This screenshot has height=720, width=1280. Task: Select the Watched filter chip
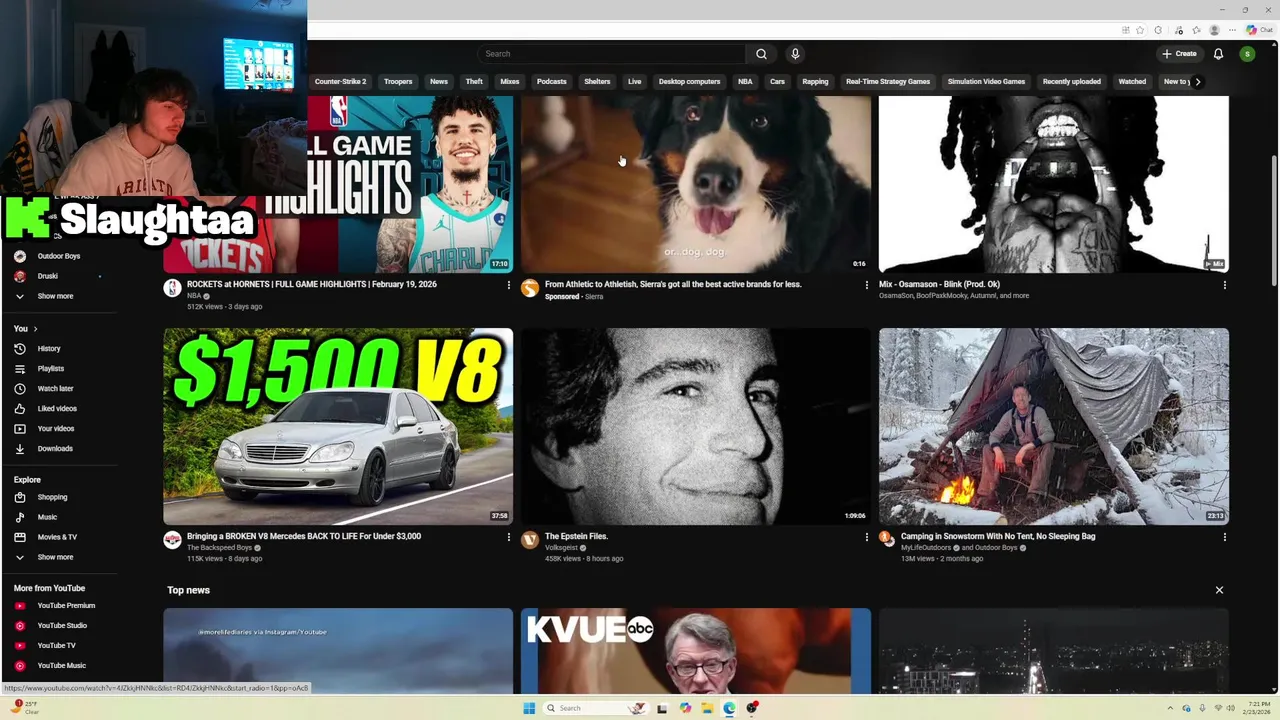pyautogui.click(x=1132, y=82)
